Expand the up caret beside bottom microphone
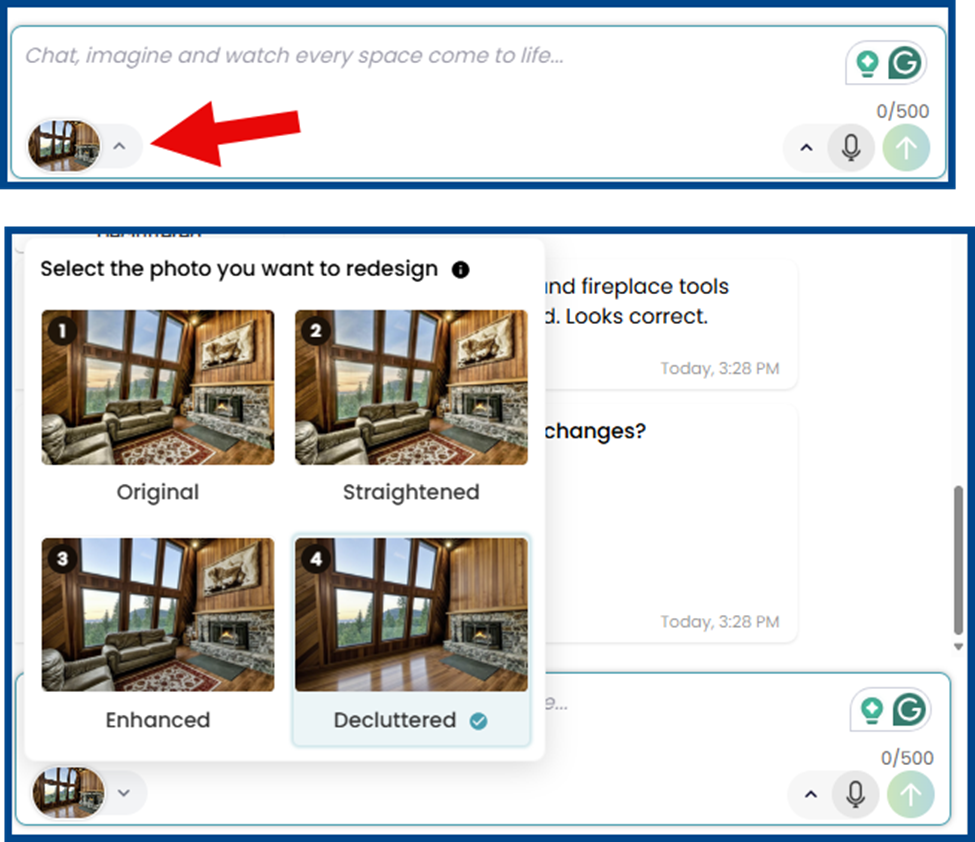This screenshot has height=842, width=975. click(810, 794)
